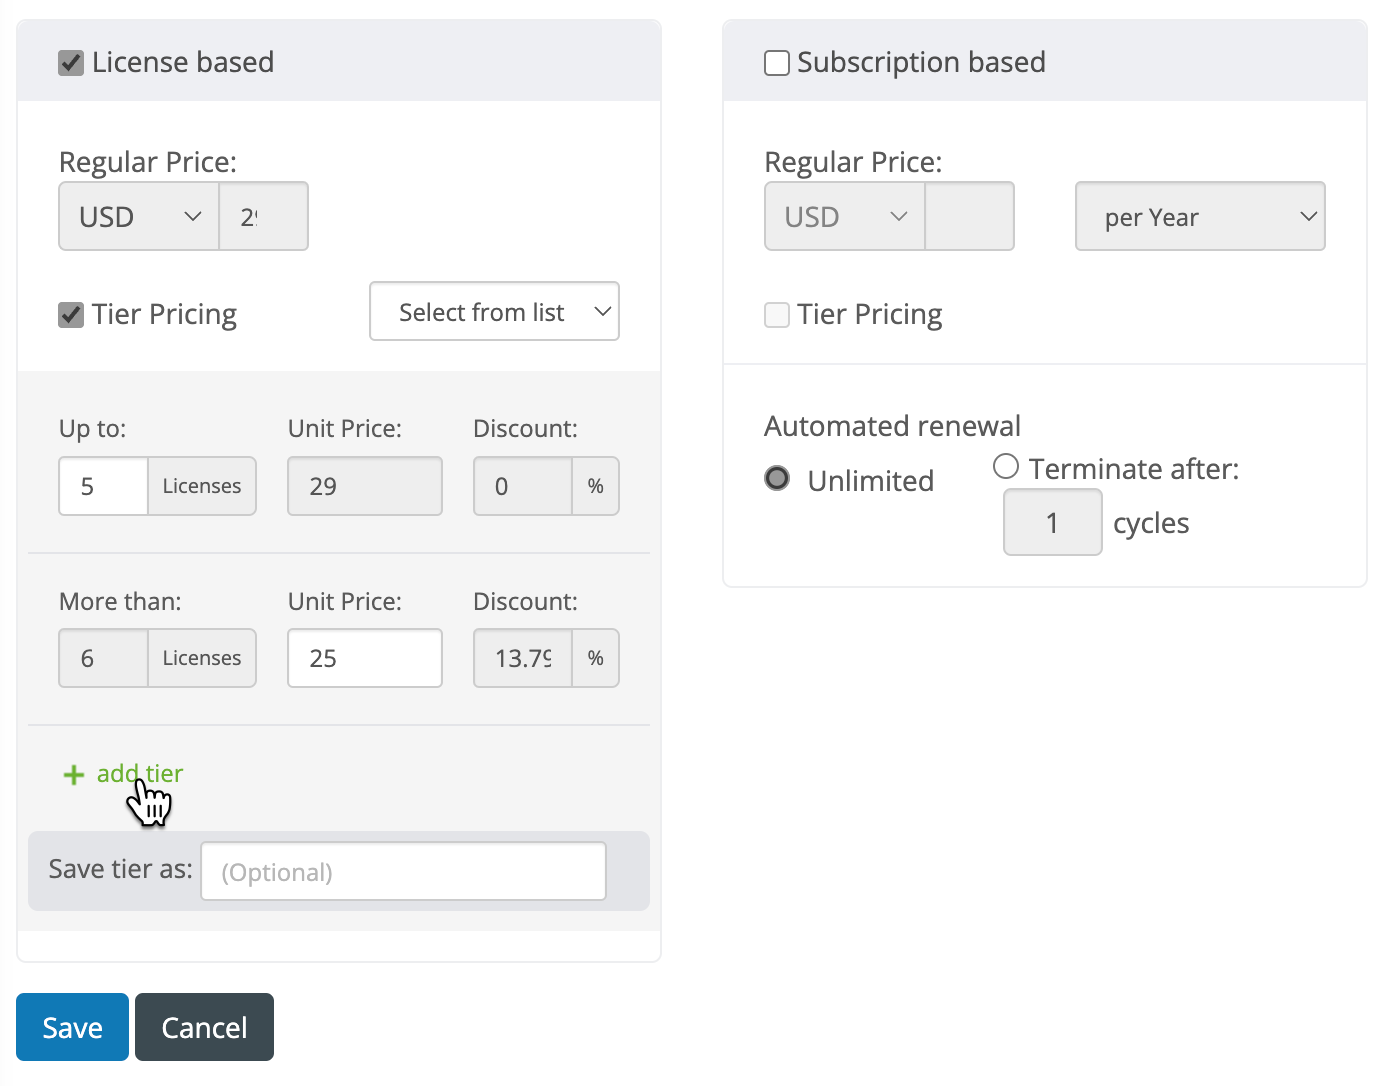Click the Licenses label next to the 6 field
This screenshot has height=1086, width=1384.
coord(202,658)
